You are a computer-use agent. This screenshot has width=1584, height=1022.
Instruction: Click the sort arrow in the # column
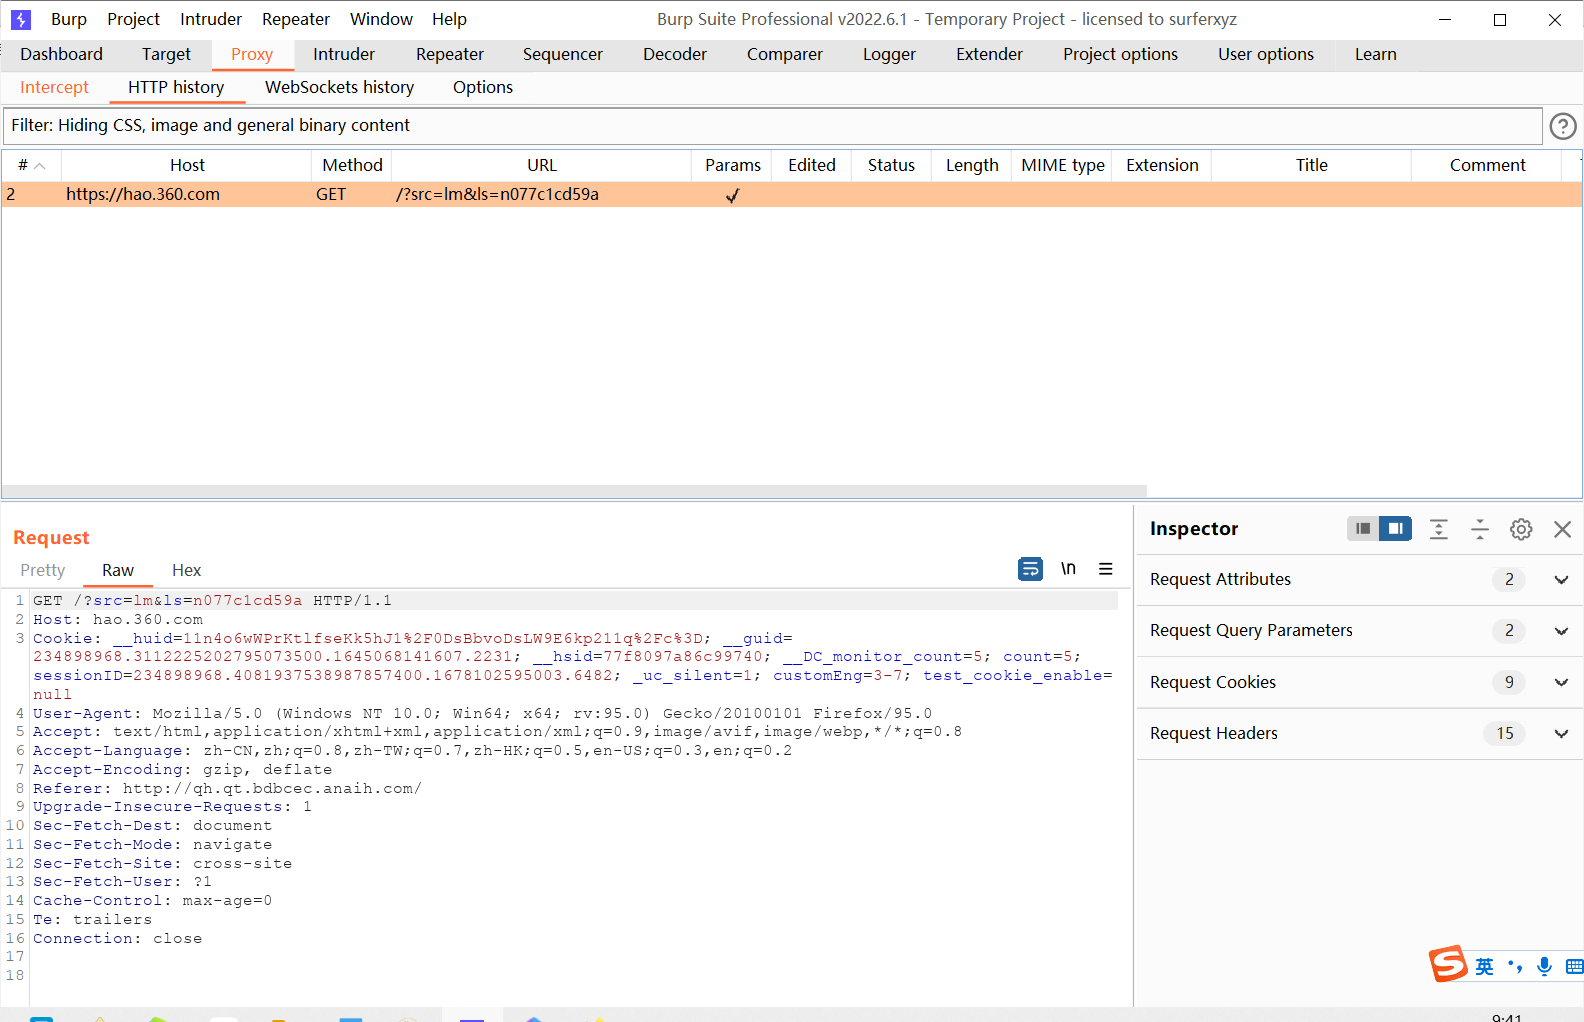coord(40,166)
